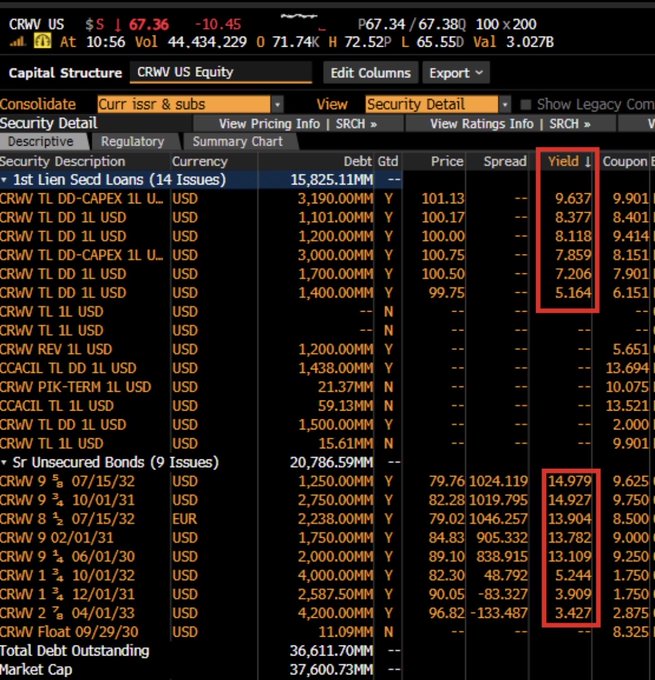Select the CCACIL TL 1L USD row
Image resolution: width=655 pixels, height=680 pixels.
(328, 406)
